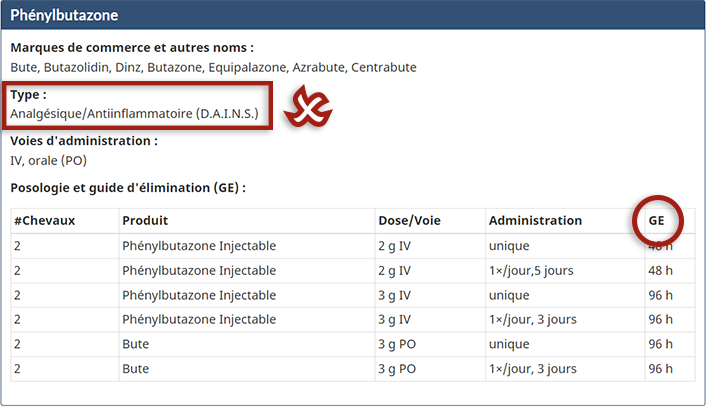Select "Posologie et guide d'élimination (GE)" heading
Screen dimensions: 706x407
(128, 188)
